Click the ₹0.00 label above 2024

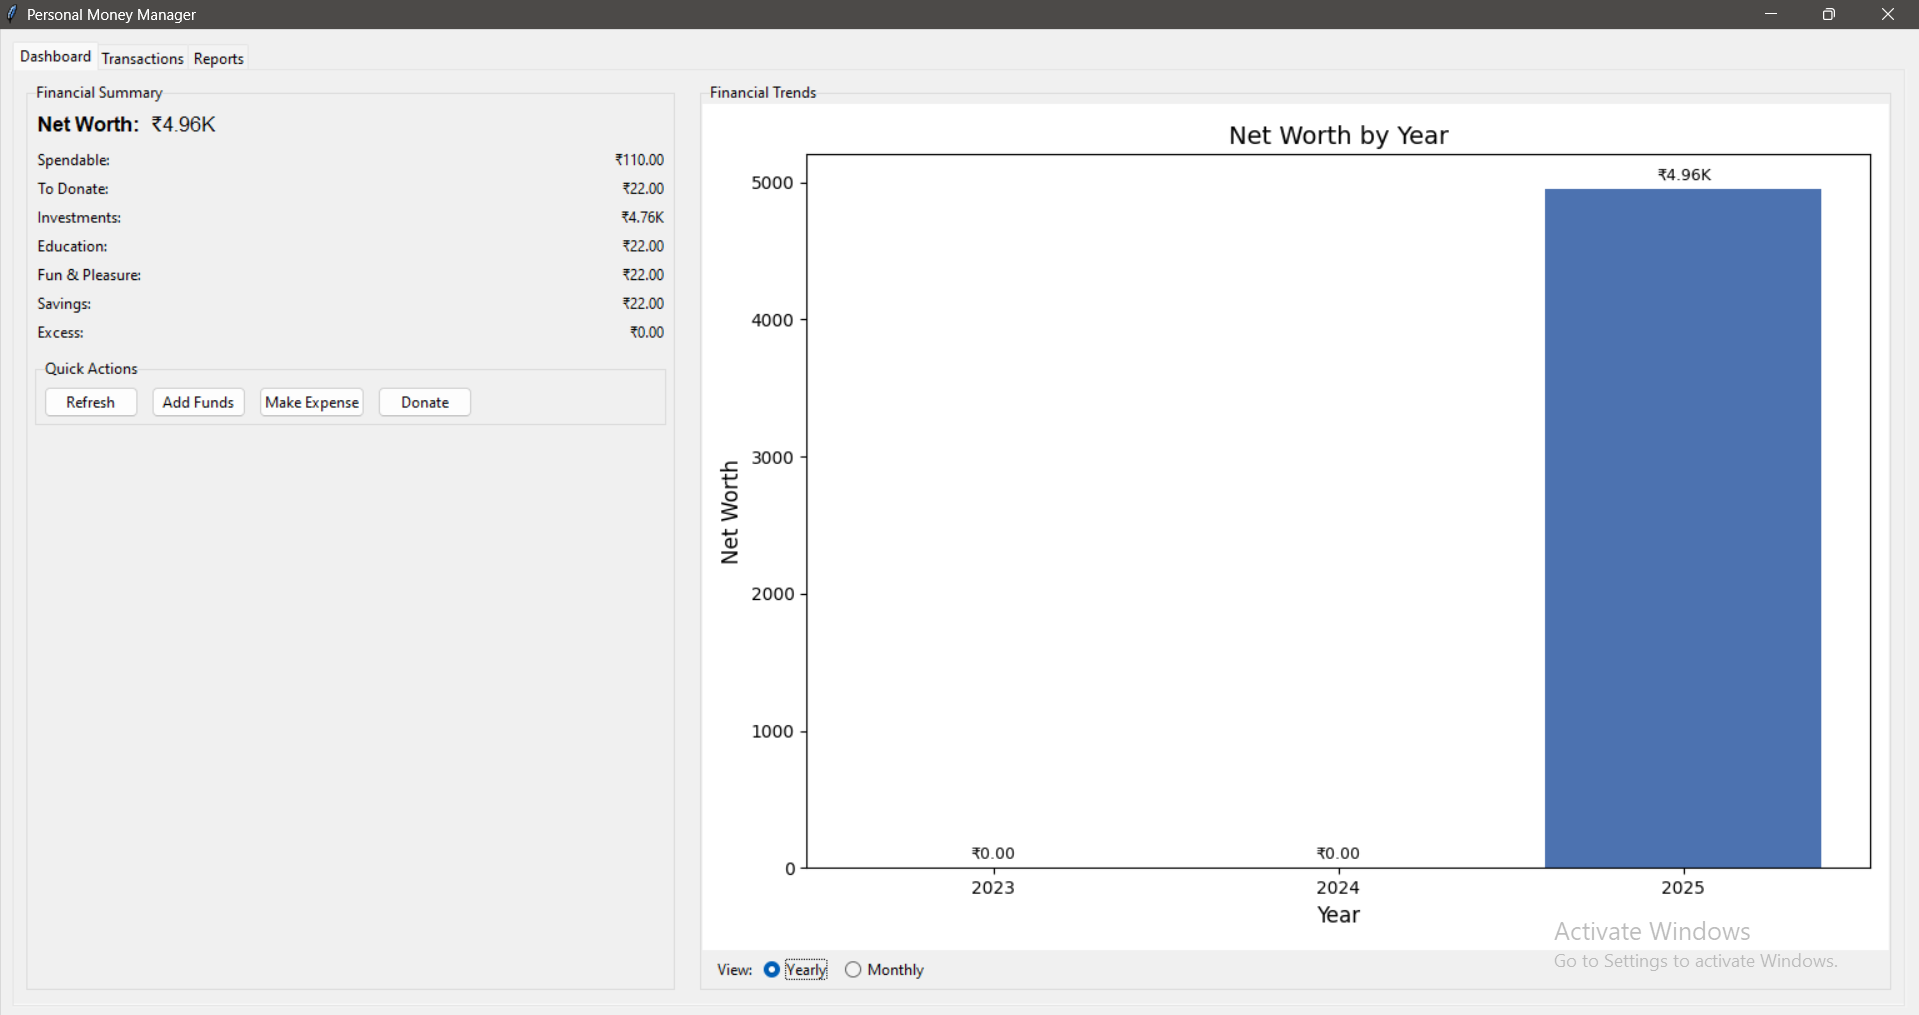point(1337,853)
